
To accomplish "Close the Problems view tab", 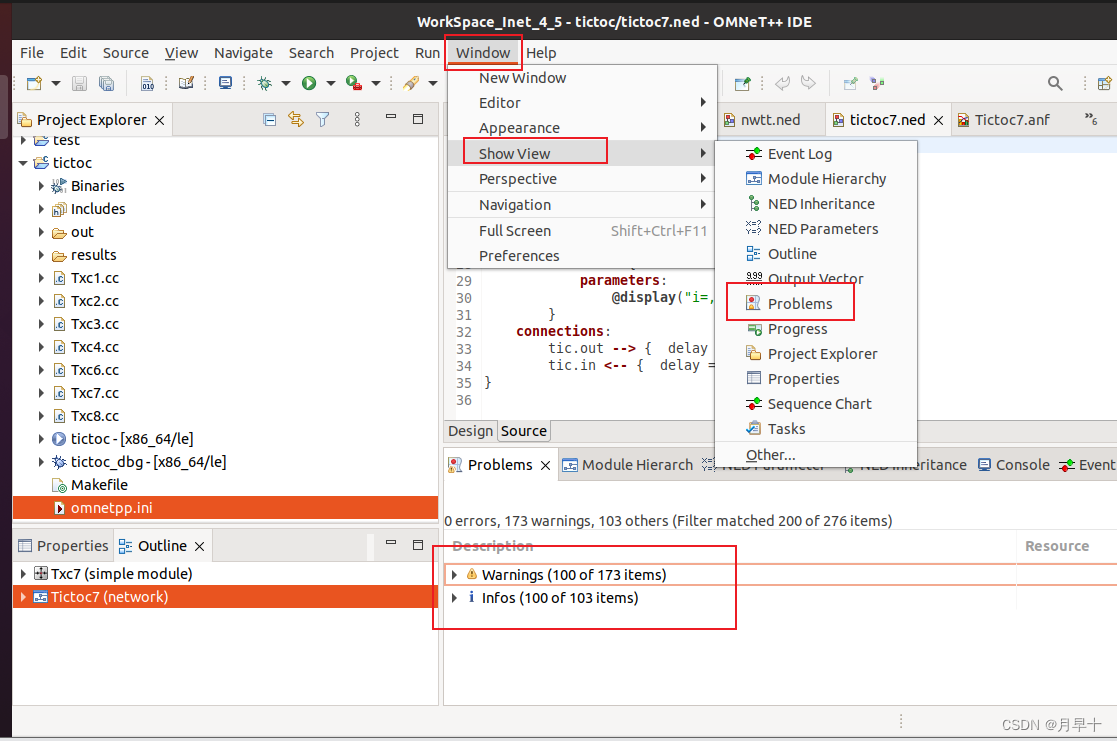I will pos(546,465).
